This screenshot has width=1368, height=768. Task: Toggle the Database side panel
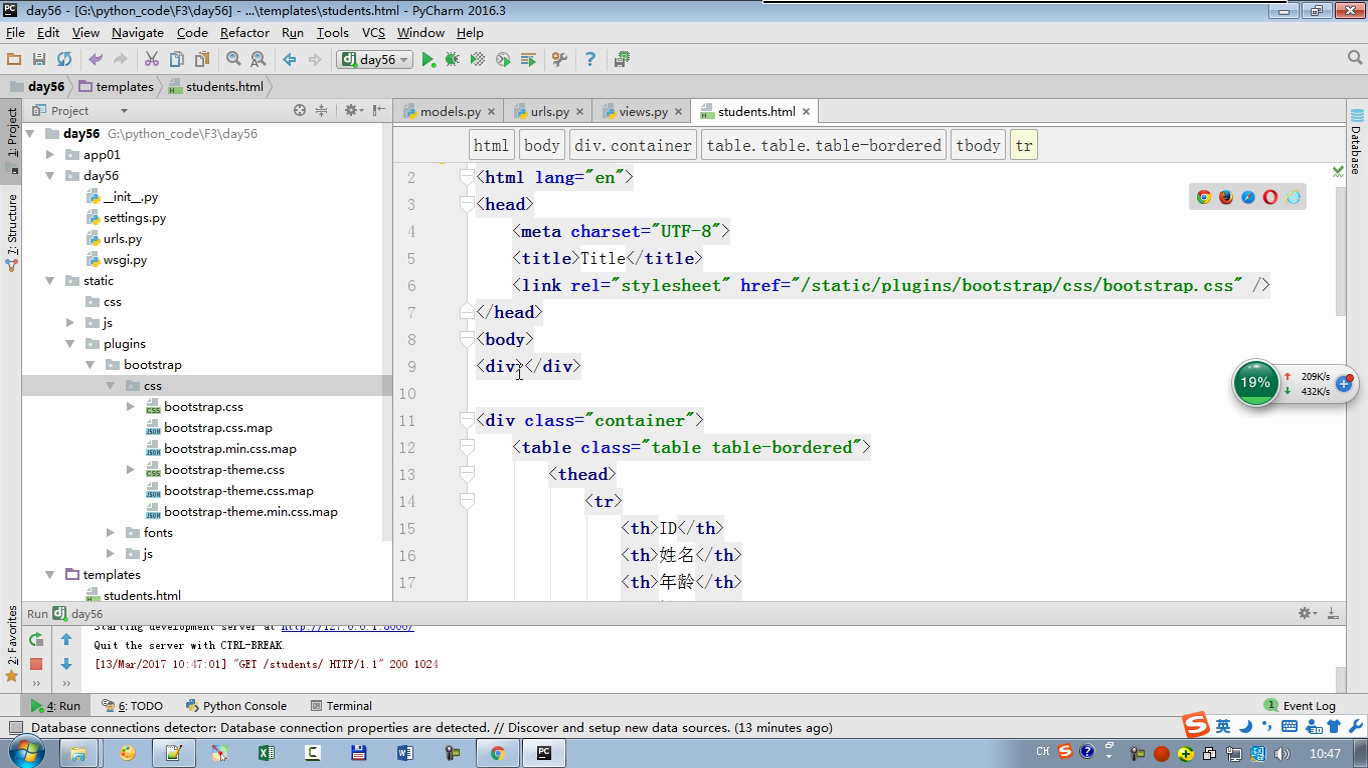(1357, 142)
